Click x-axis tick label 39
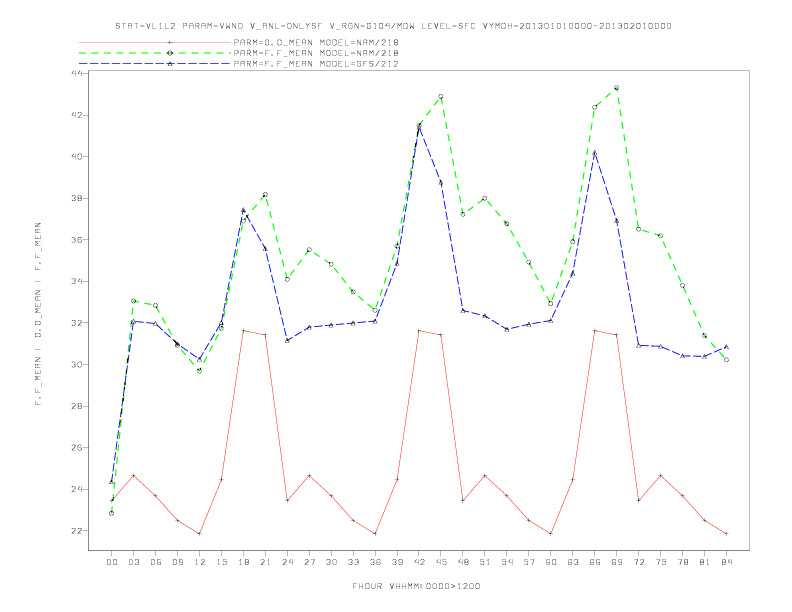The width and height of the screenshot is (792, 612). click(x=397, y=562)
